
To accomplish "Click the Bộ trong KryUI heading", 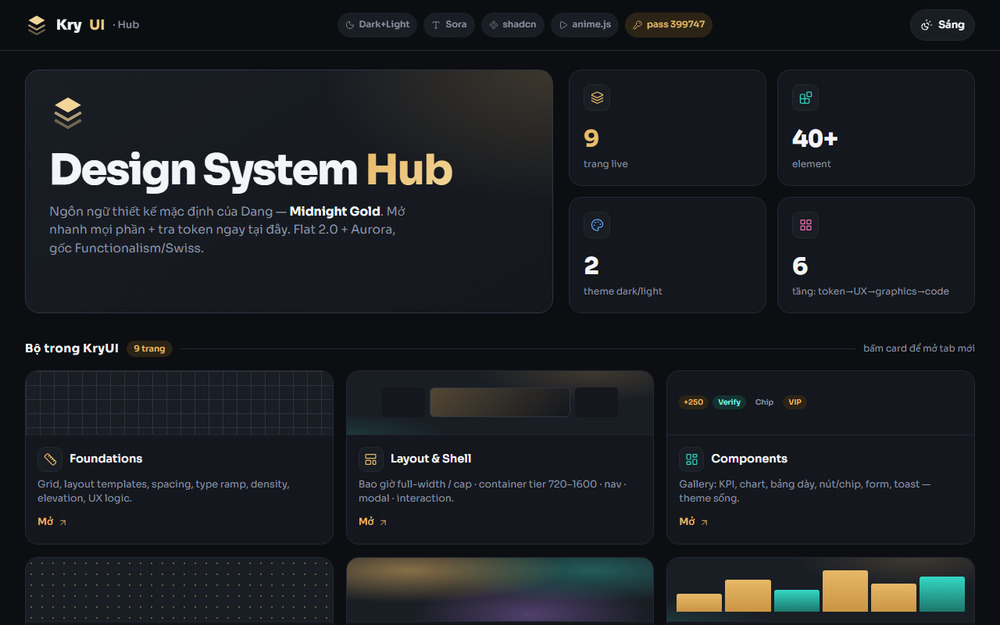I will coord(71,348).
